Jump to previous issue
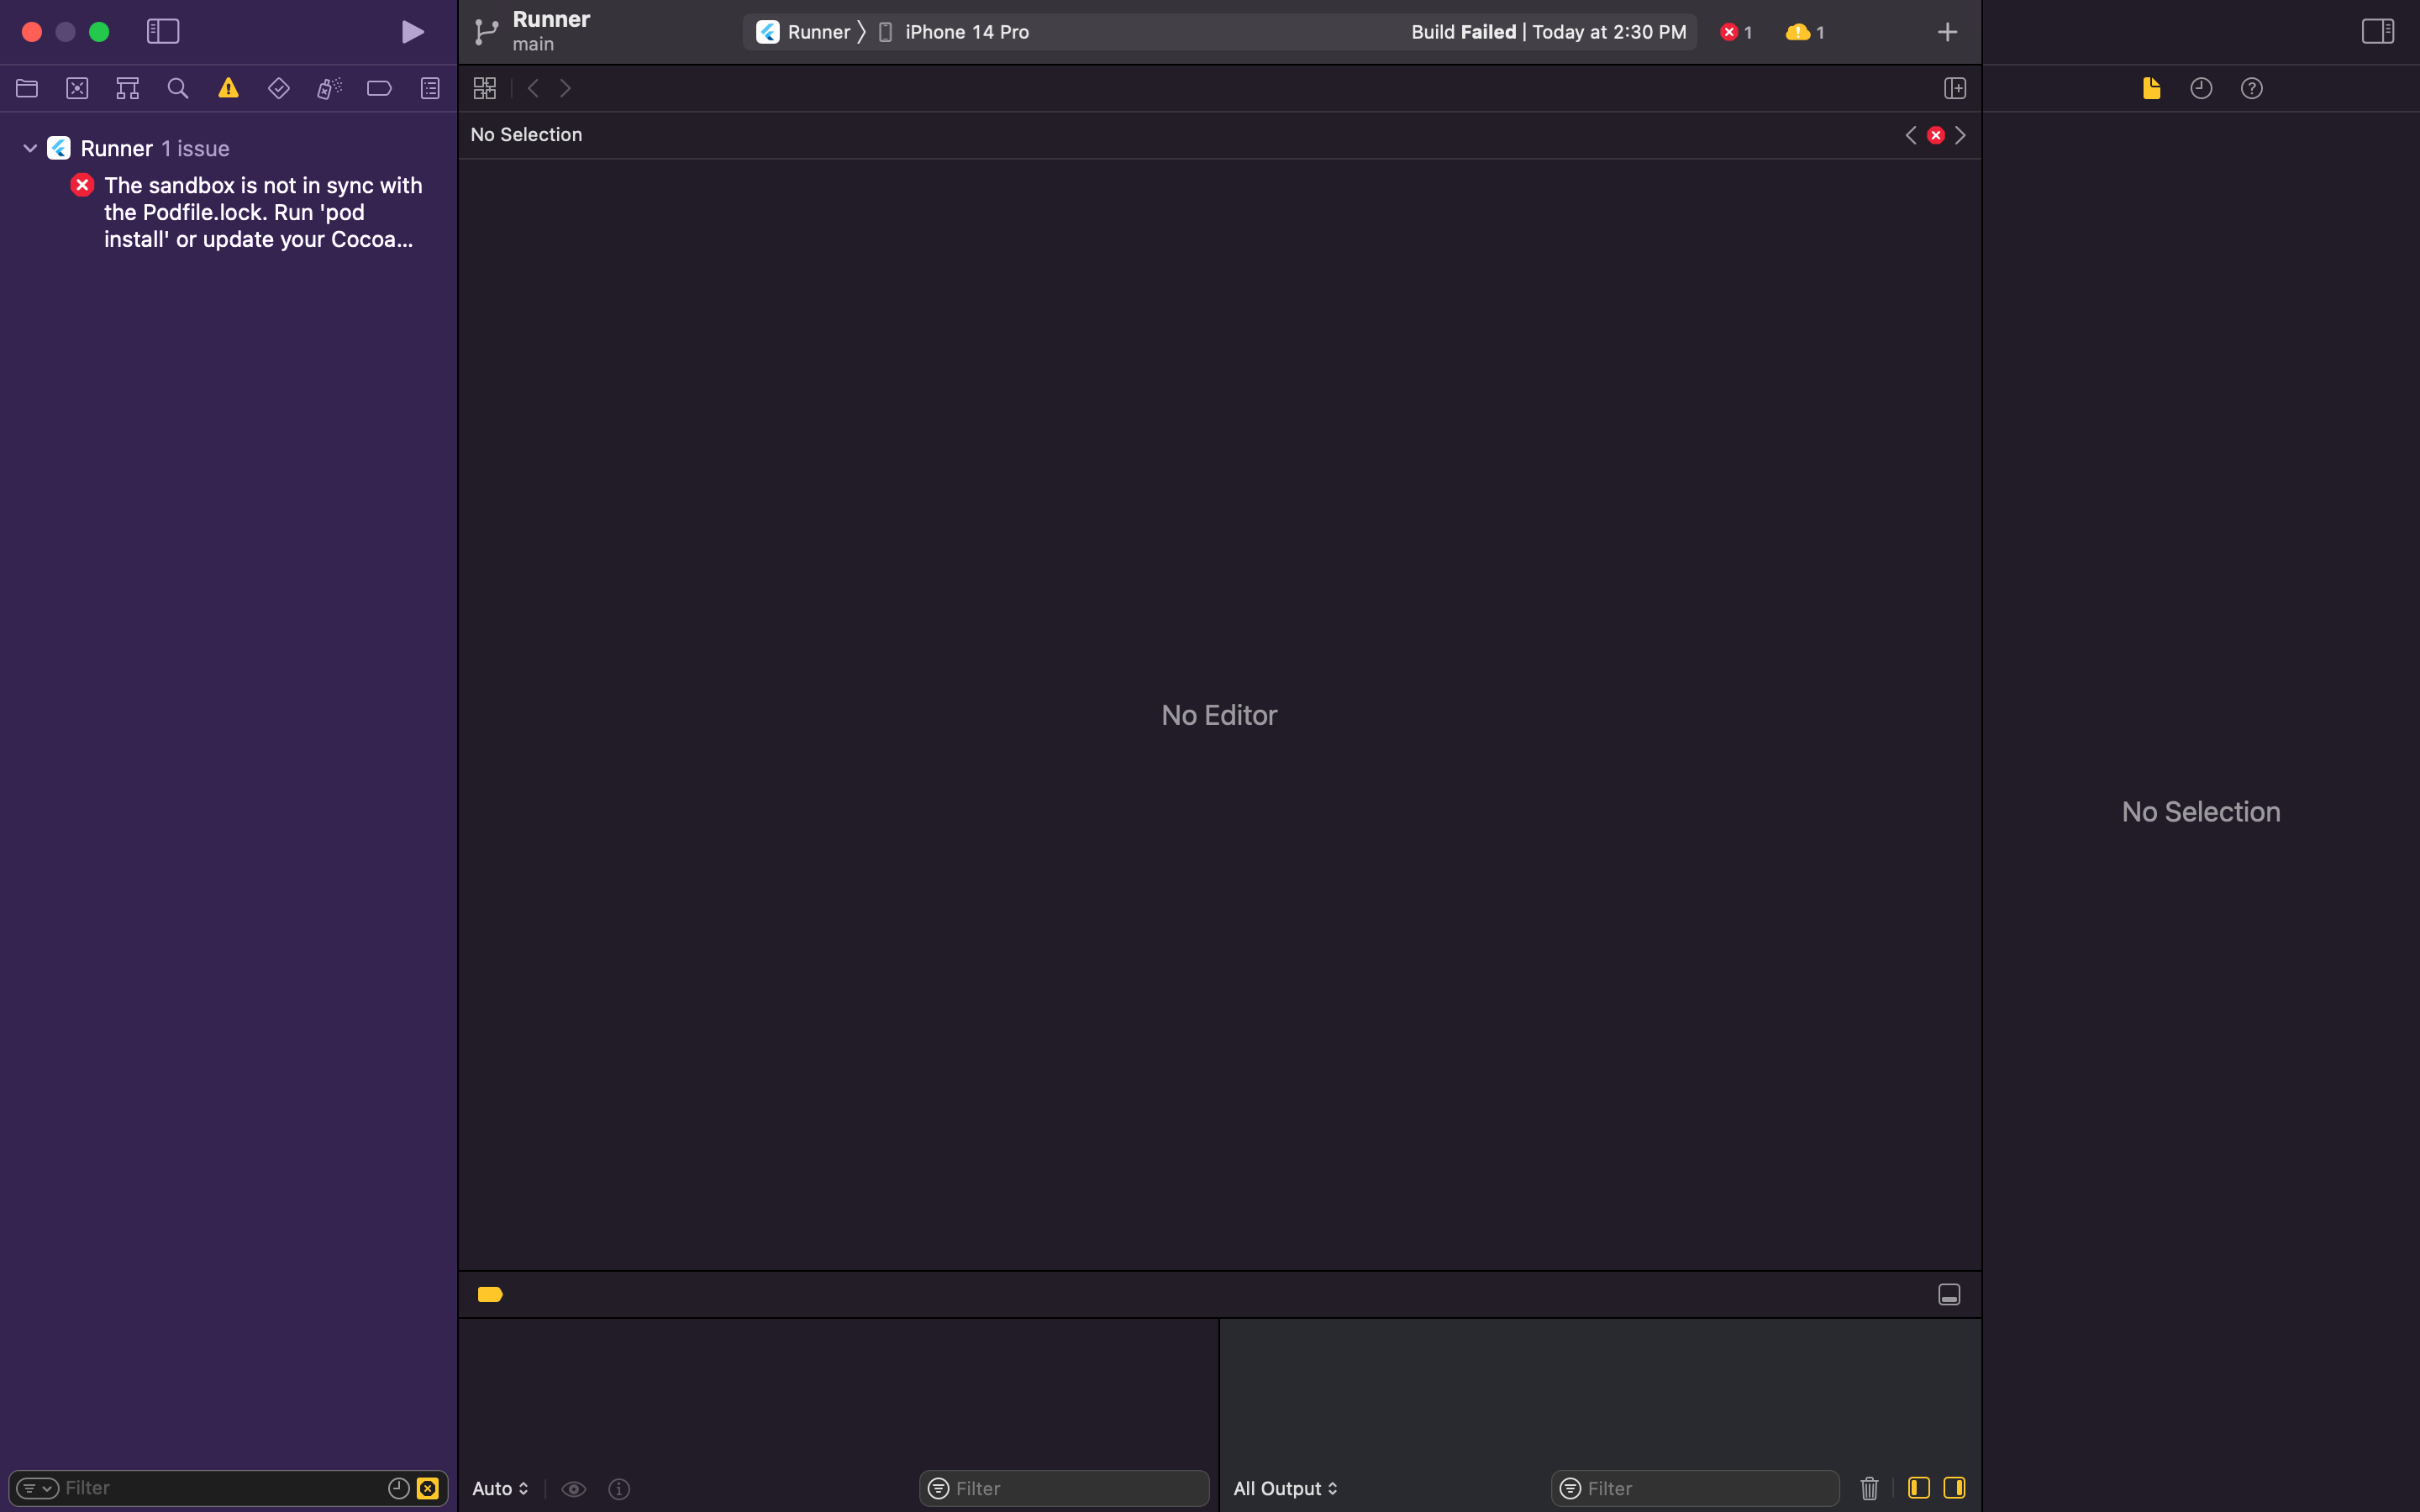The image size is (2420, 1512). (1911, 135)
